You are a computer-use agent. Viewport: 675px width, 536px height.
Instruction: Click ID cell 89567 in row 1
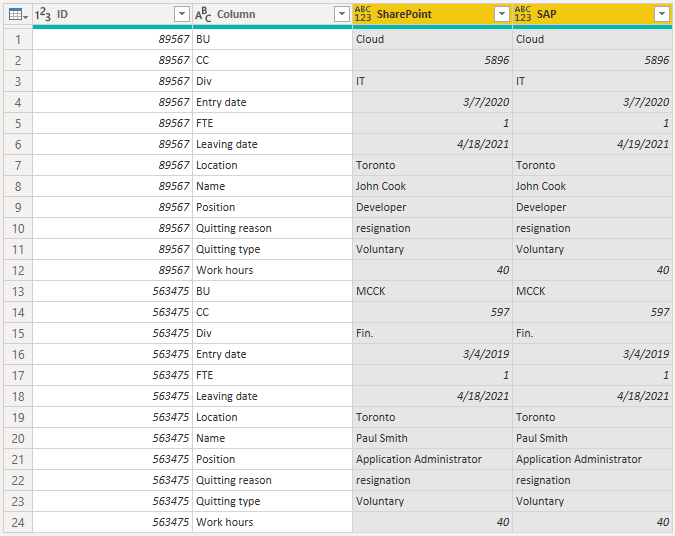pos(112,39)
